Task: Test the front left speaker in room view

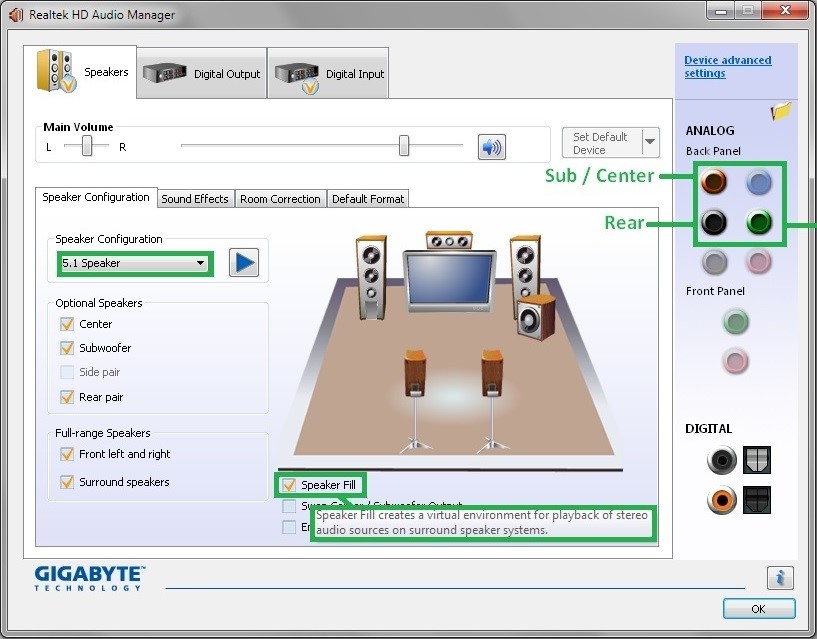Action: click(371, 277)
